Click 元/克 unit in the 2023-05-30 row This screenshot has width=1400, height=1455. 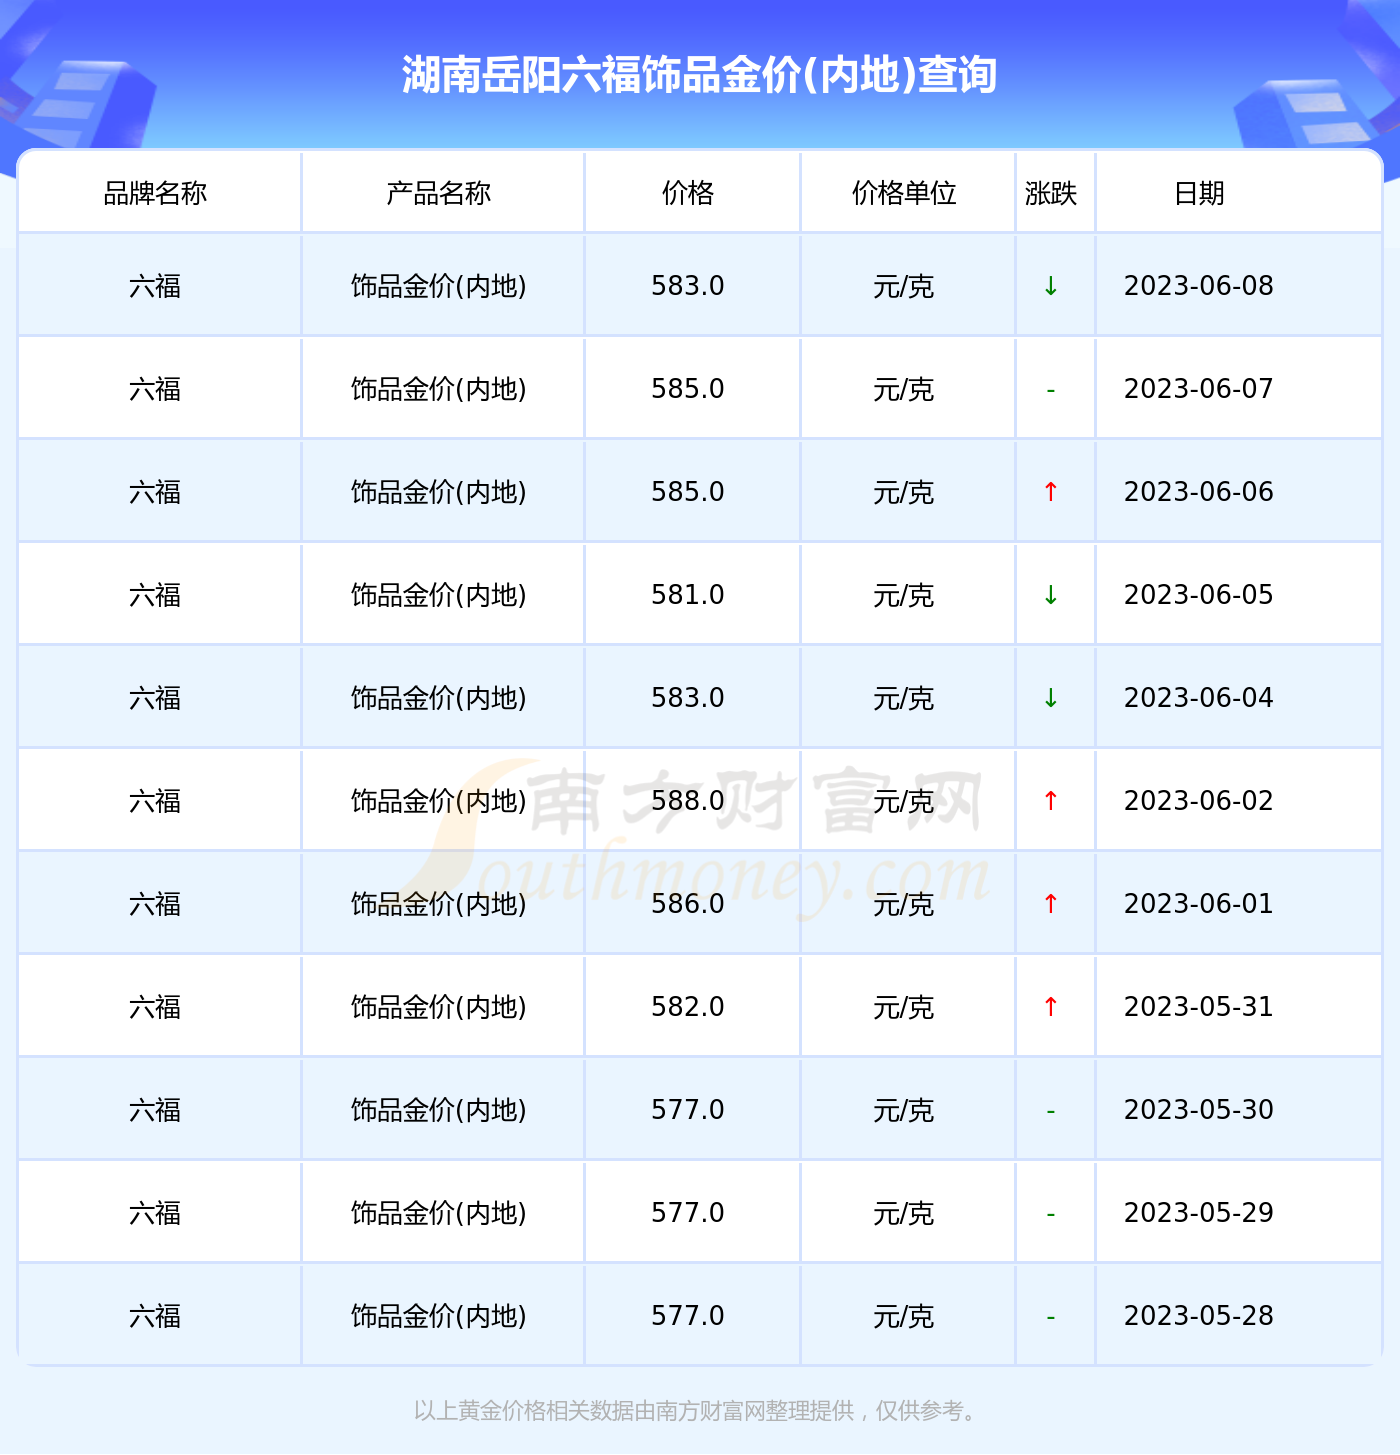point(904,1110)
